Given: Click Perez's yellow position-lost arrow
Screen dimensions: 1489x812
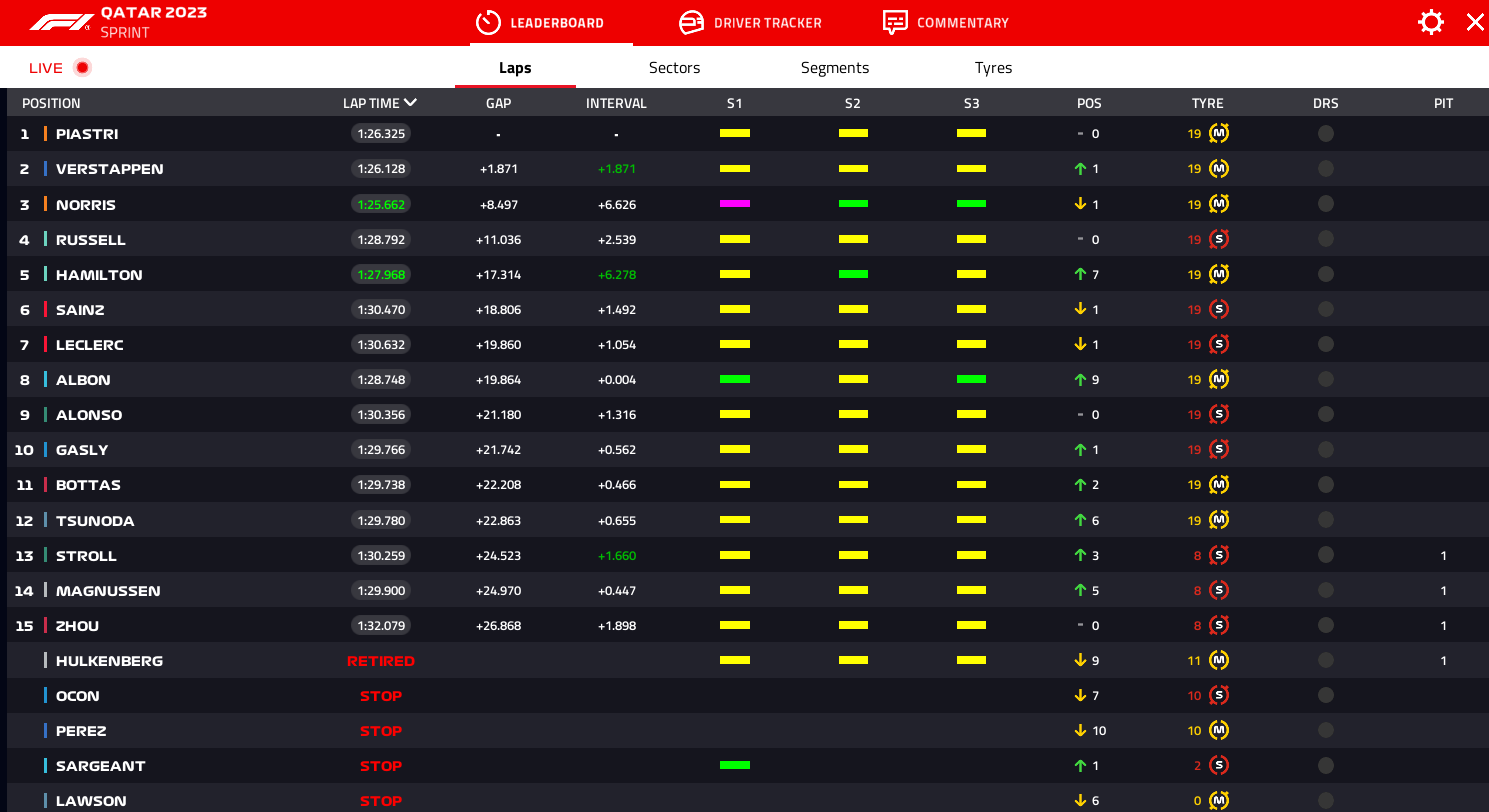Looking at the screenshot, I should click(x=1080, y=730).
